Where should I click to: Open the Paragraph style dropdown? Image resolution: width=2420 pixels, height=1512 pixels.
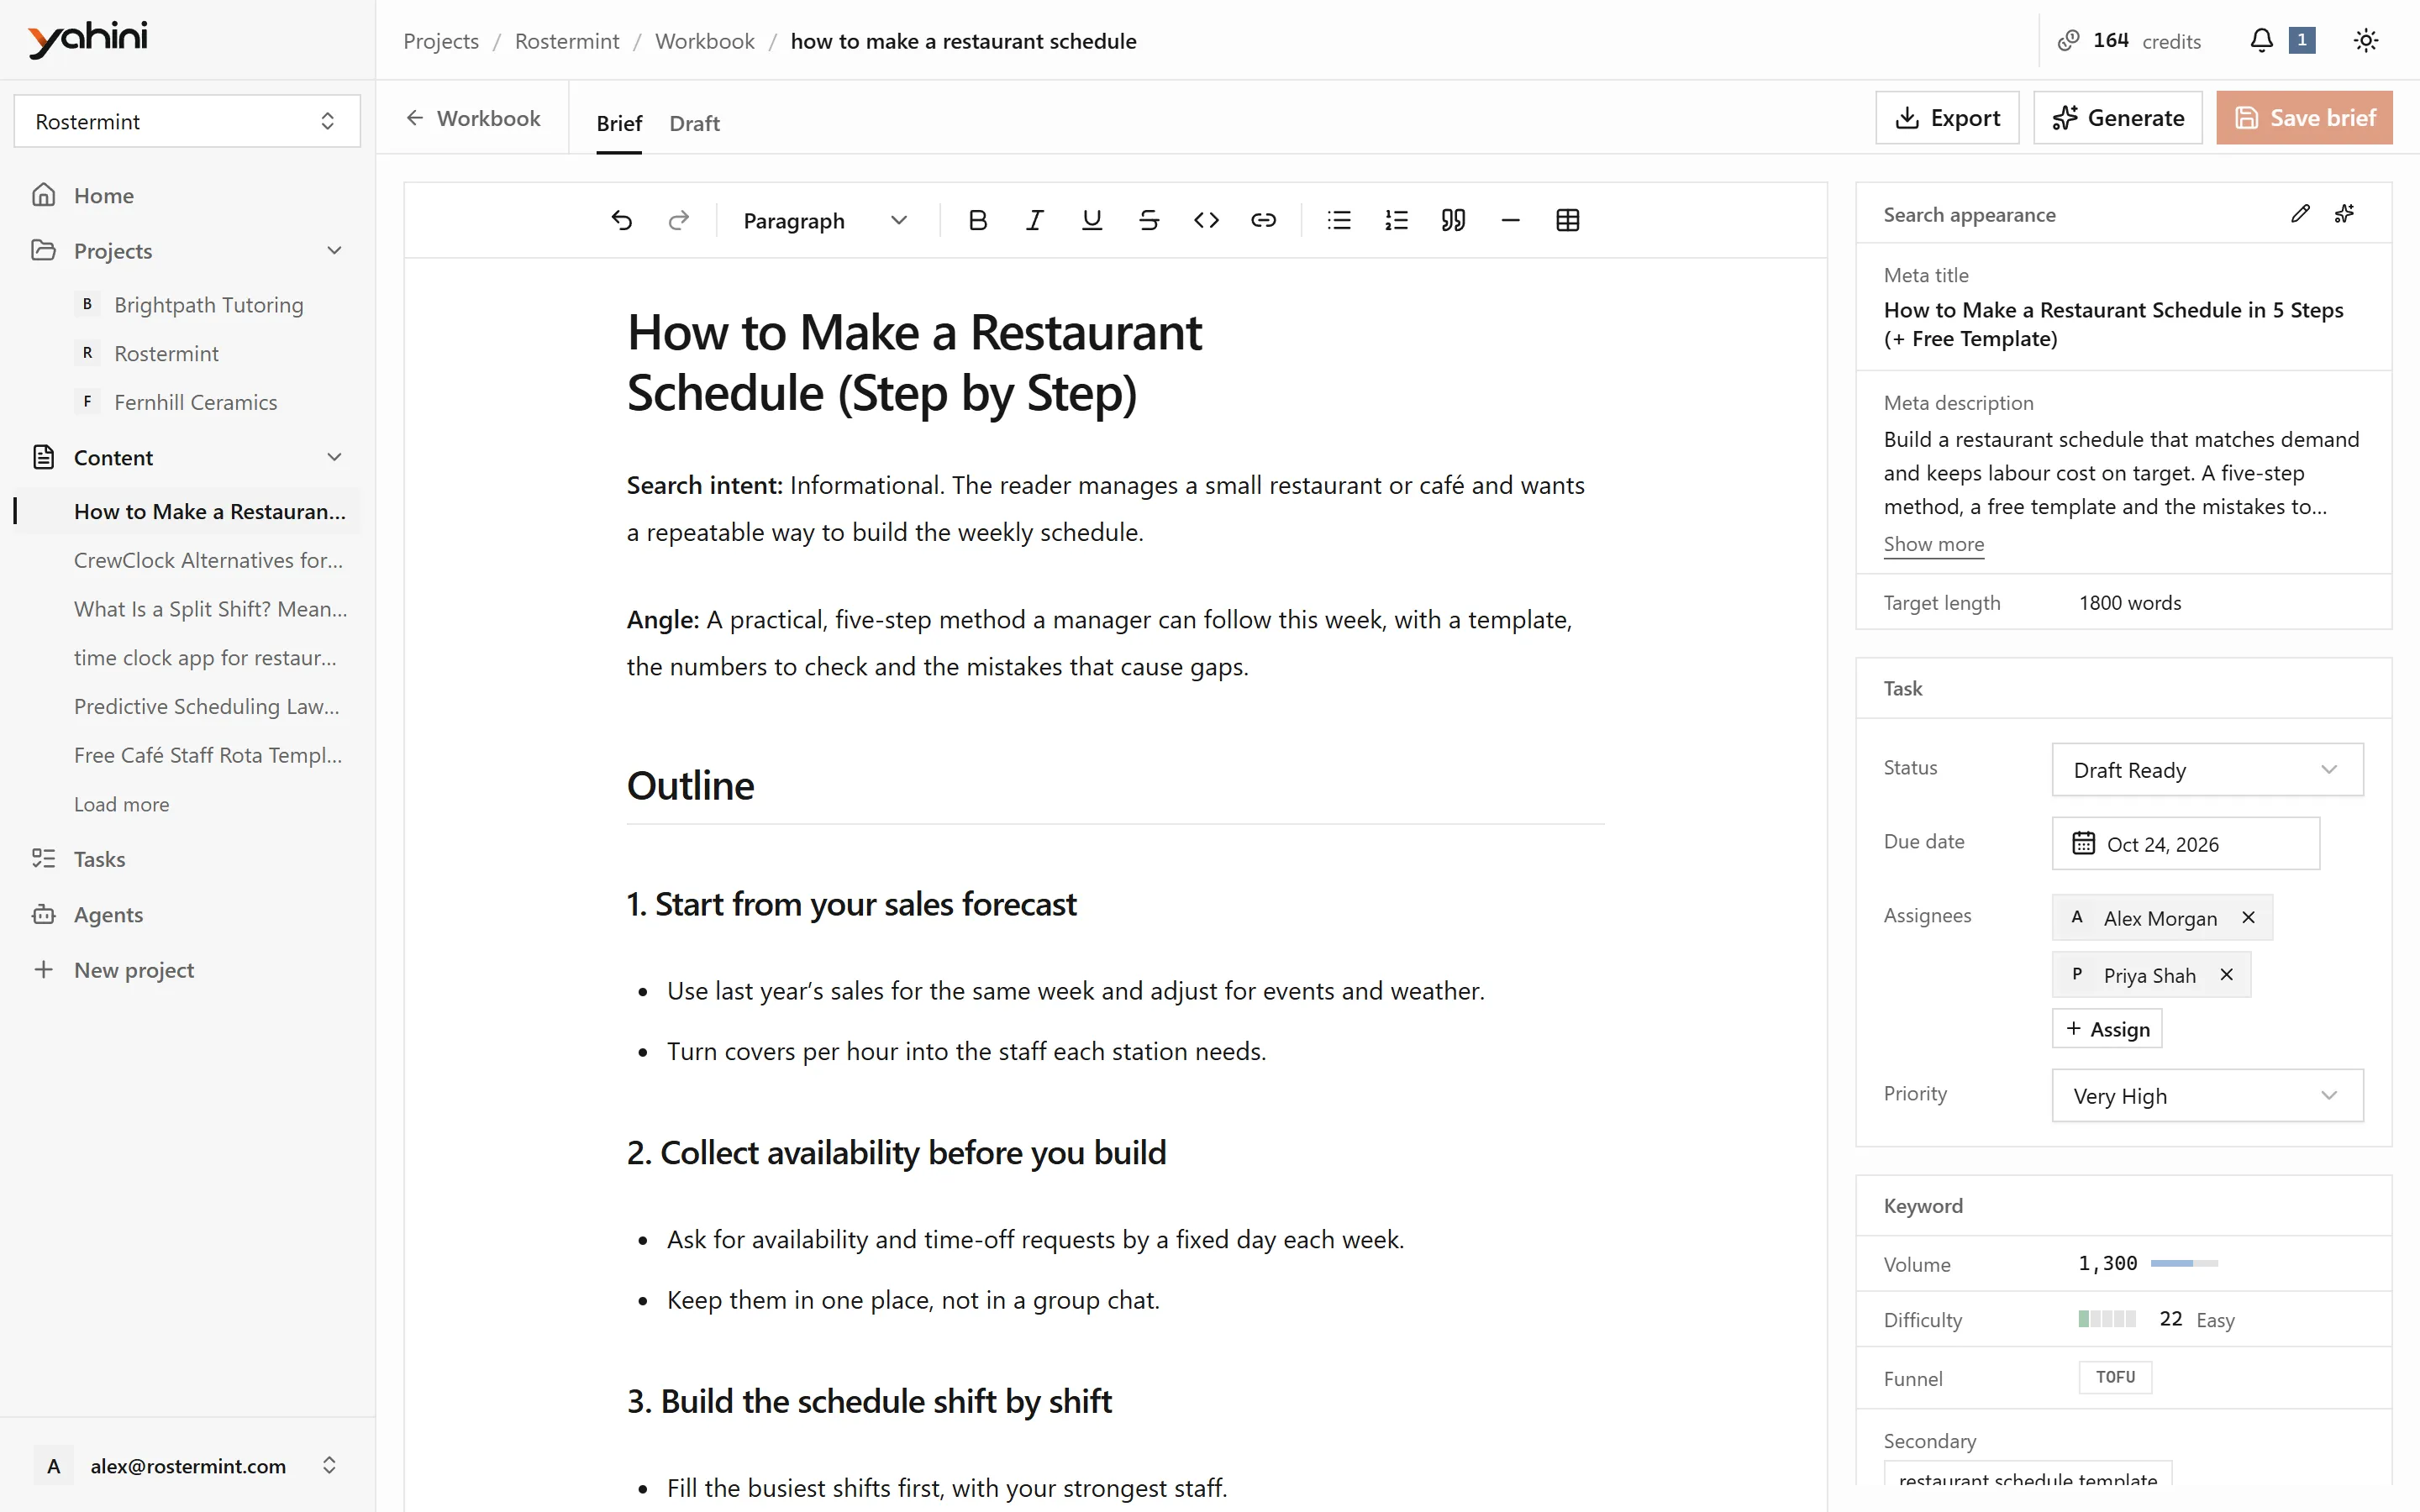click(x=825, y=220)
